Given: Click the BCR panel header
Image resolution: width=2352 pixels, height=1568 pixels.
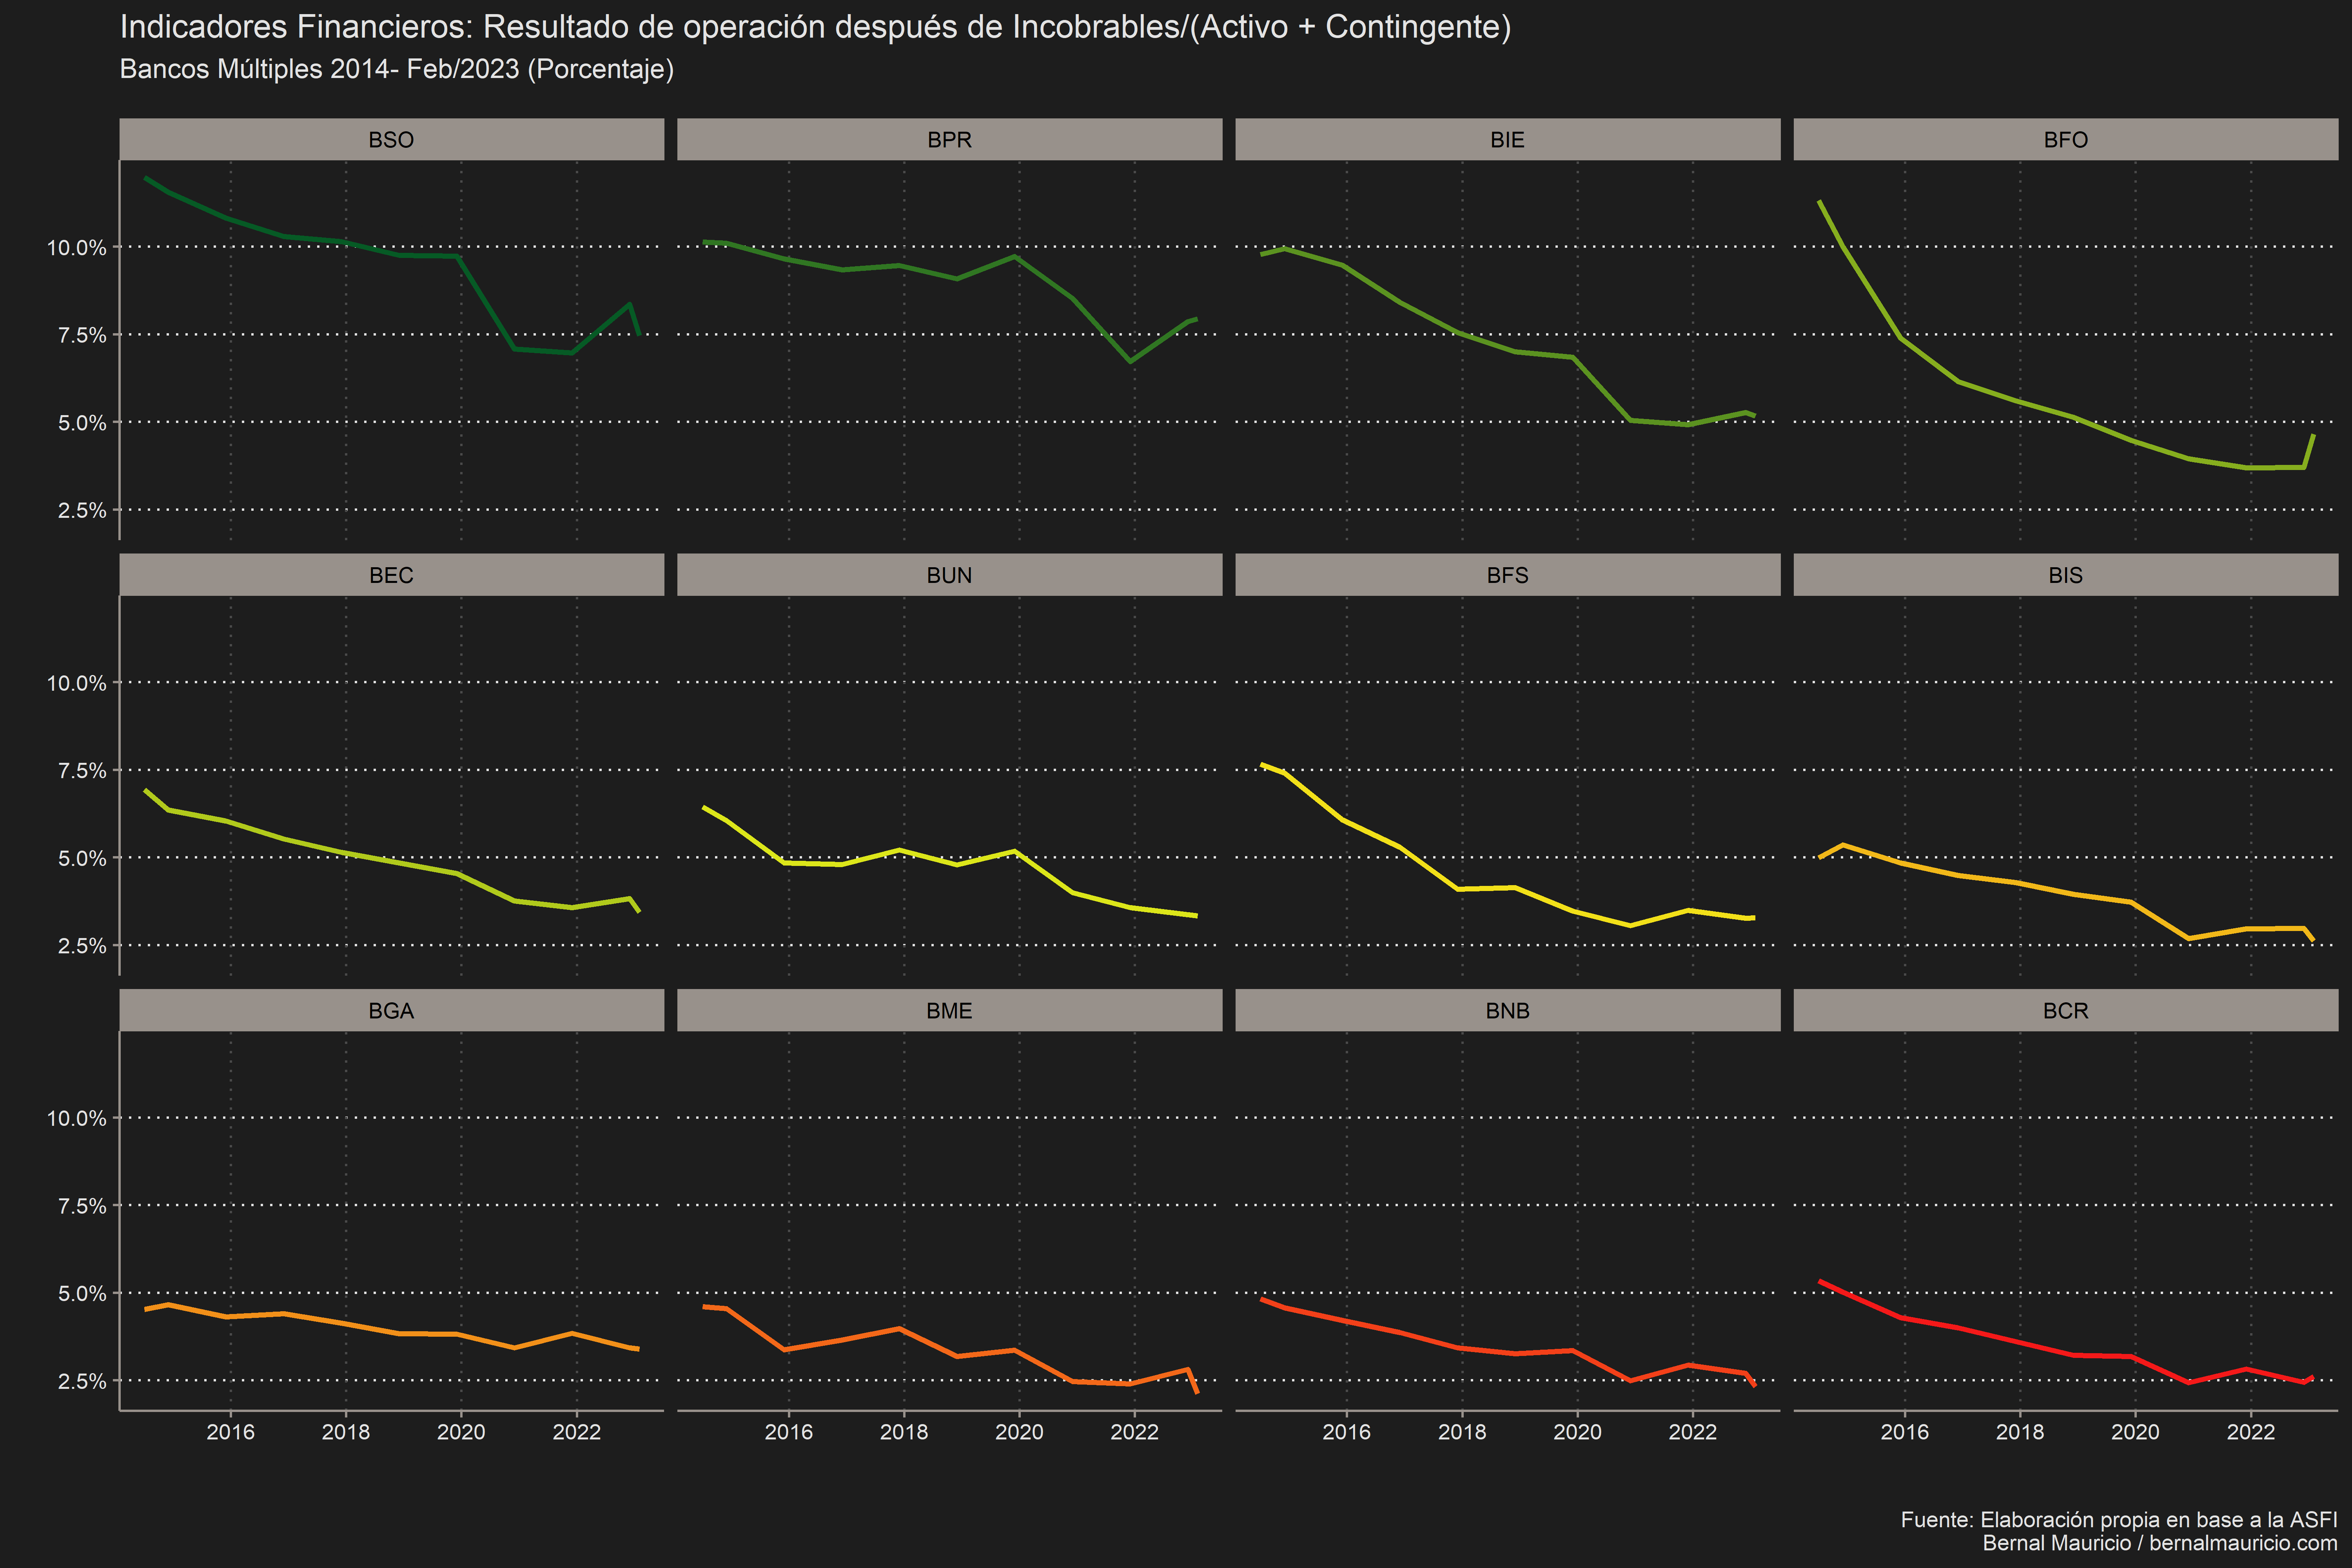Looking at the screenshot, I should pos(2065,1010).
